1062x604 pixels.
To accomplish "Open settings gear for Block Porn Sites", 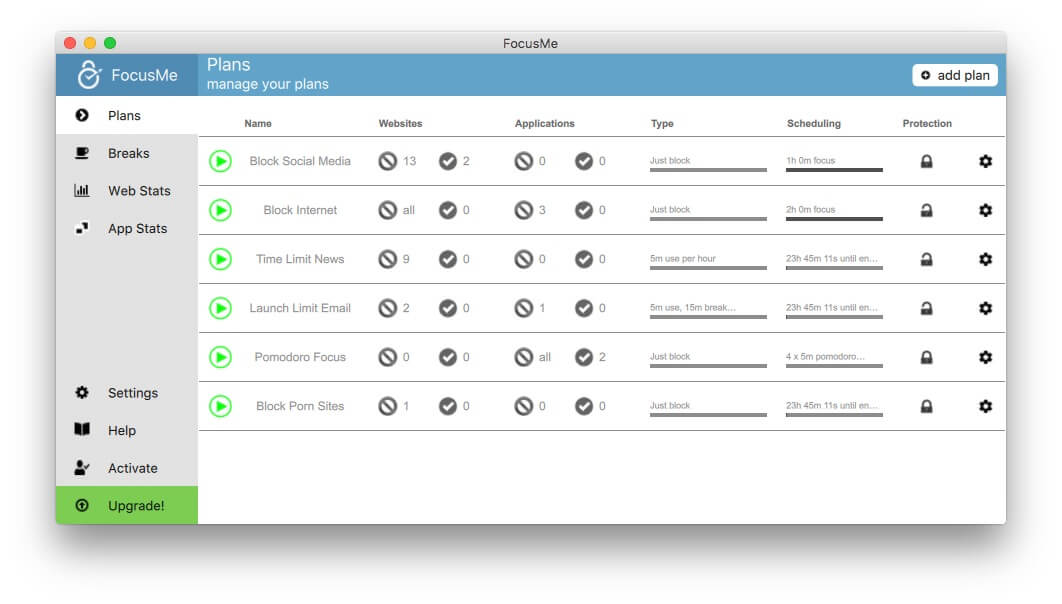I will pyautogui.click(x=985, y=406).
